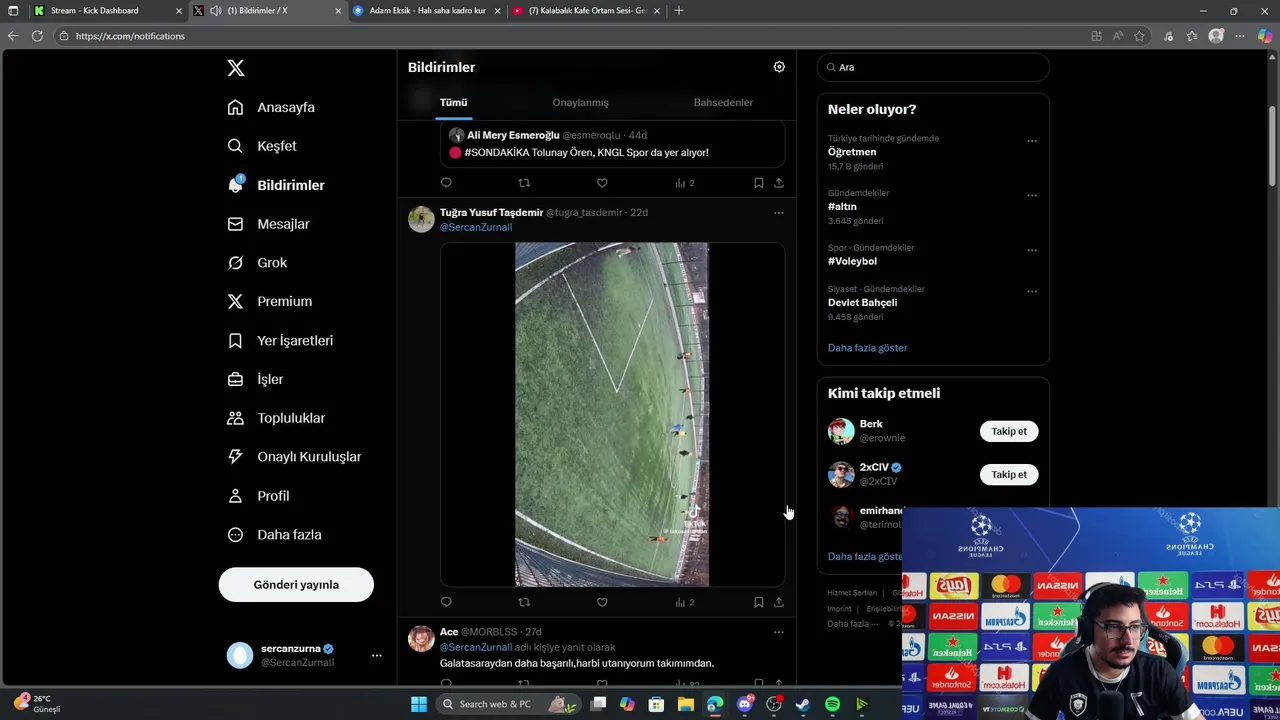
Task: Open Windows Start menu
Action: pyautogui.click(x=418, y=704)
